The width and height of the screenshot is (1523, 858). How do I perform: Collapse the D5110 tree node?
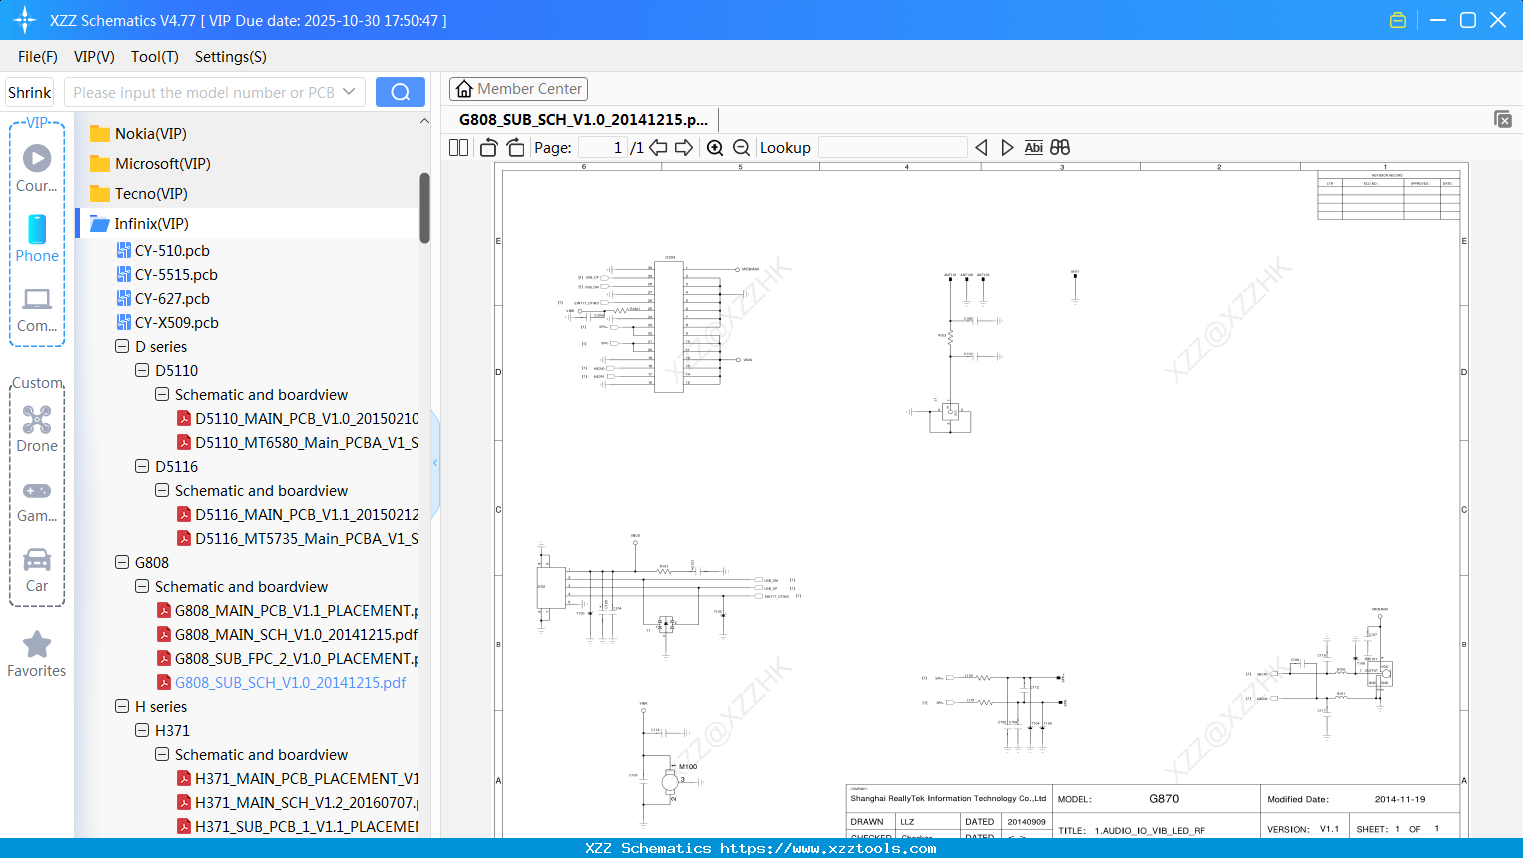141,370
